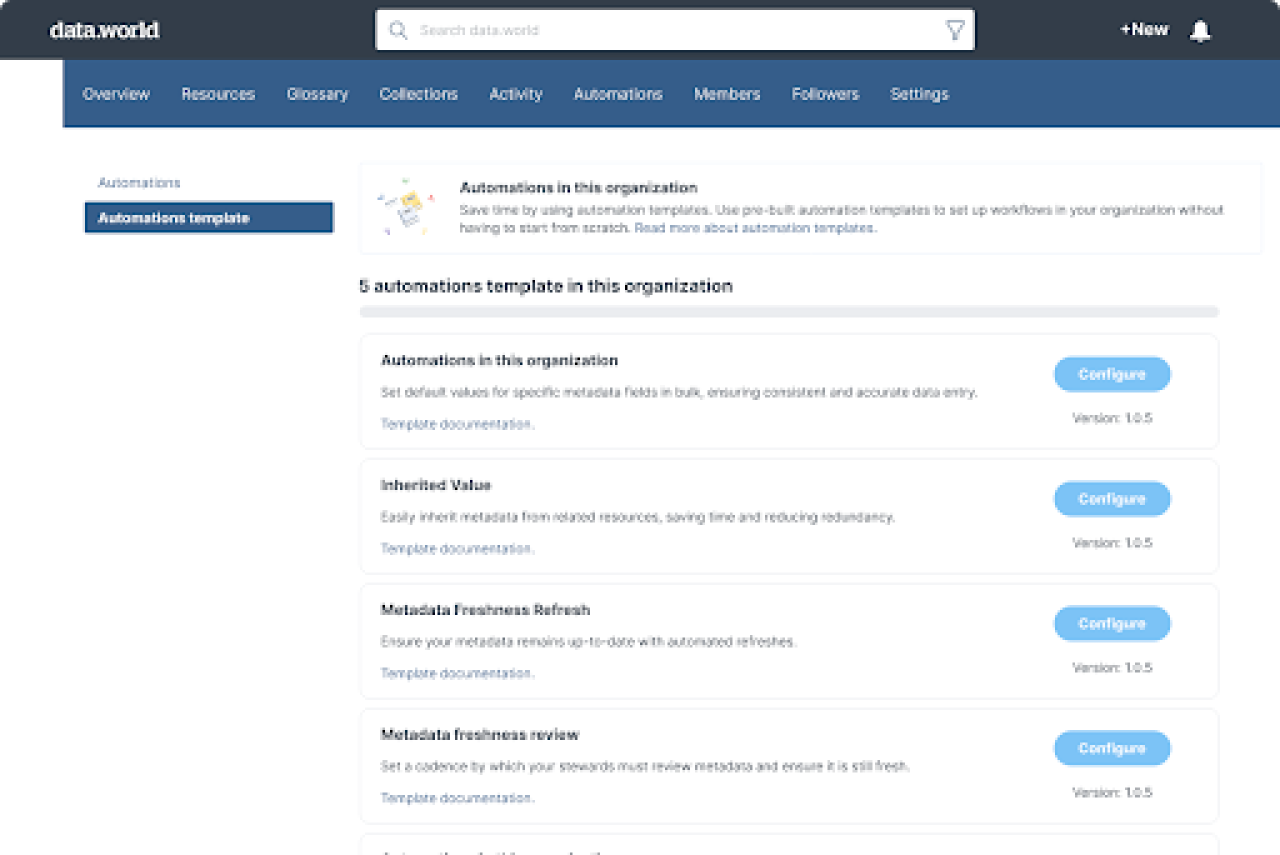1280x855 pixels.
Task: Select Automations in the left sidebar
Action: tap(139, 183)
